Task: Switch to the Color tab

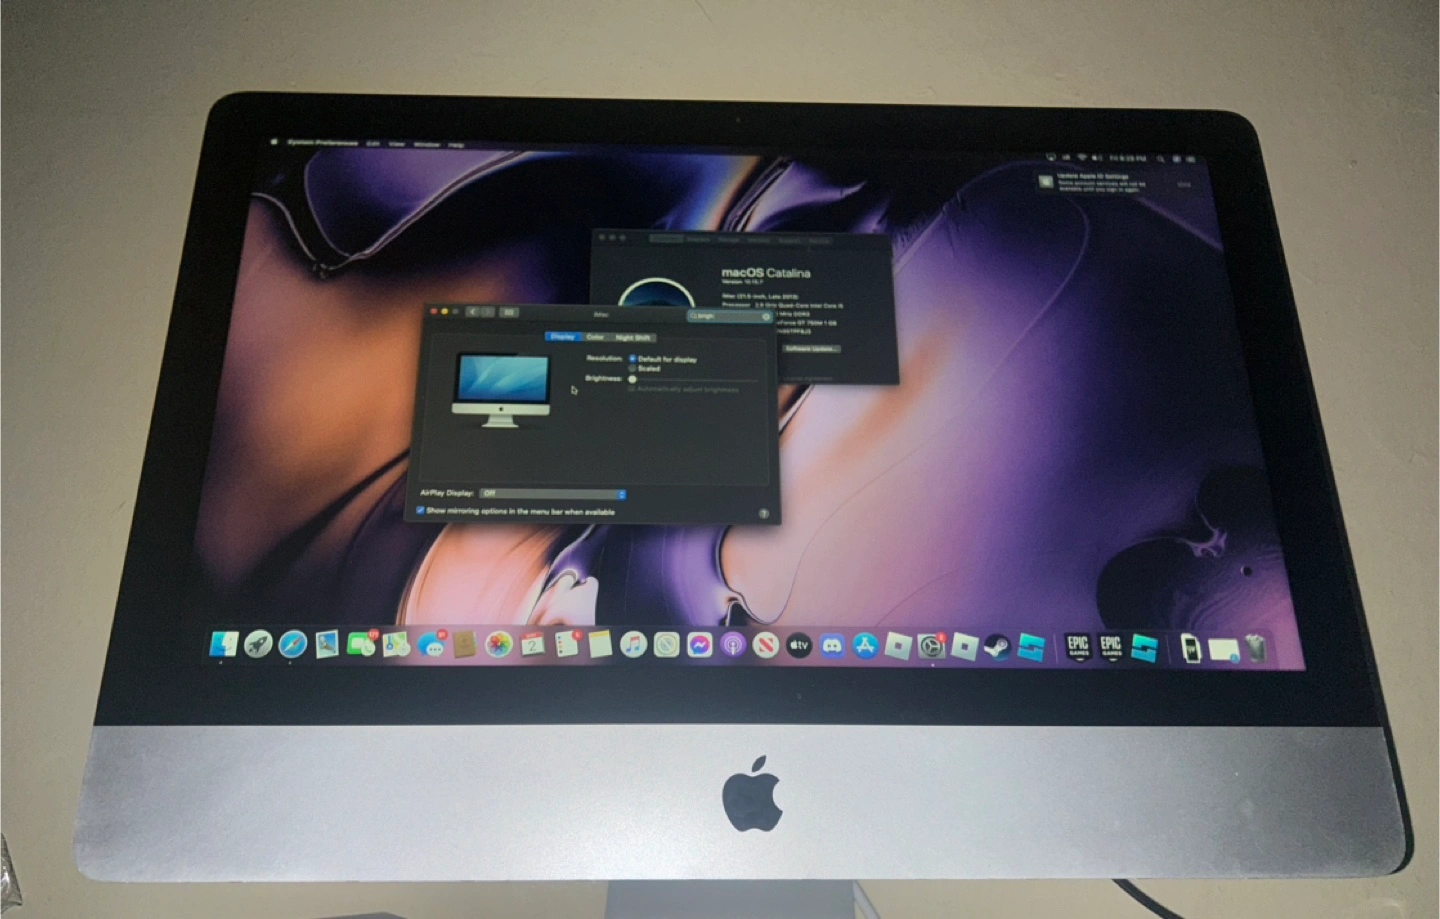Action: tap(595, 337)
